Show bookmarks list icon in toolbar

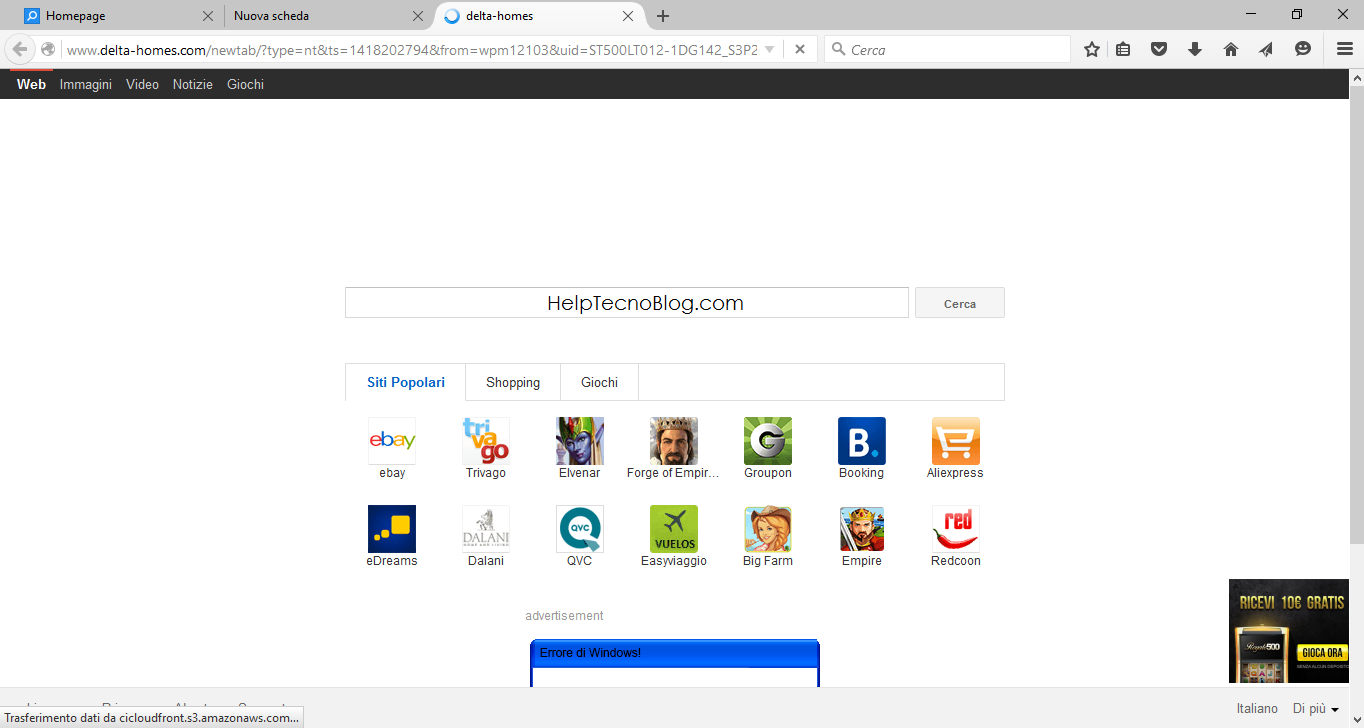click(1123, 49)
